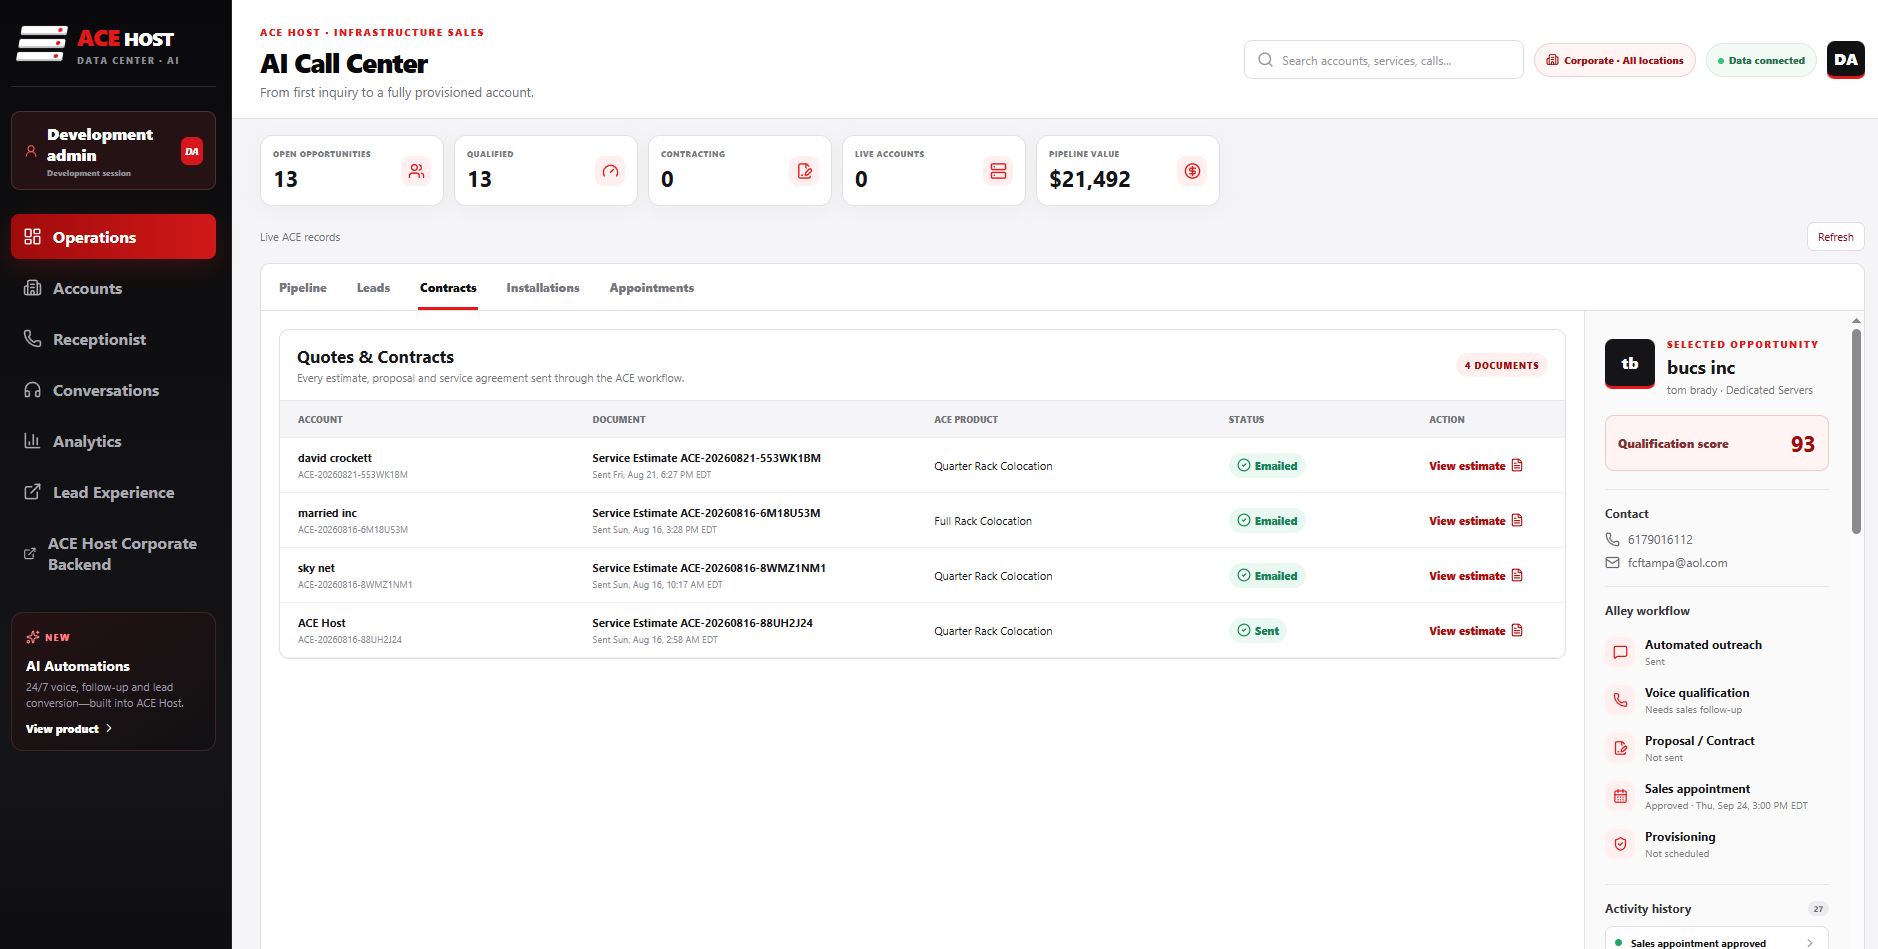Click the phone number 6179016112
The height and width of the screenshot is (949, 1878).
[x=1660, y=539]
